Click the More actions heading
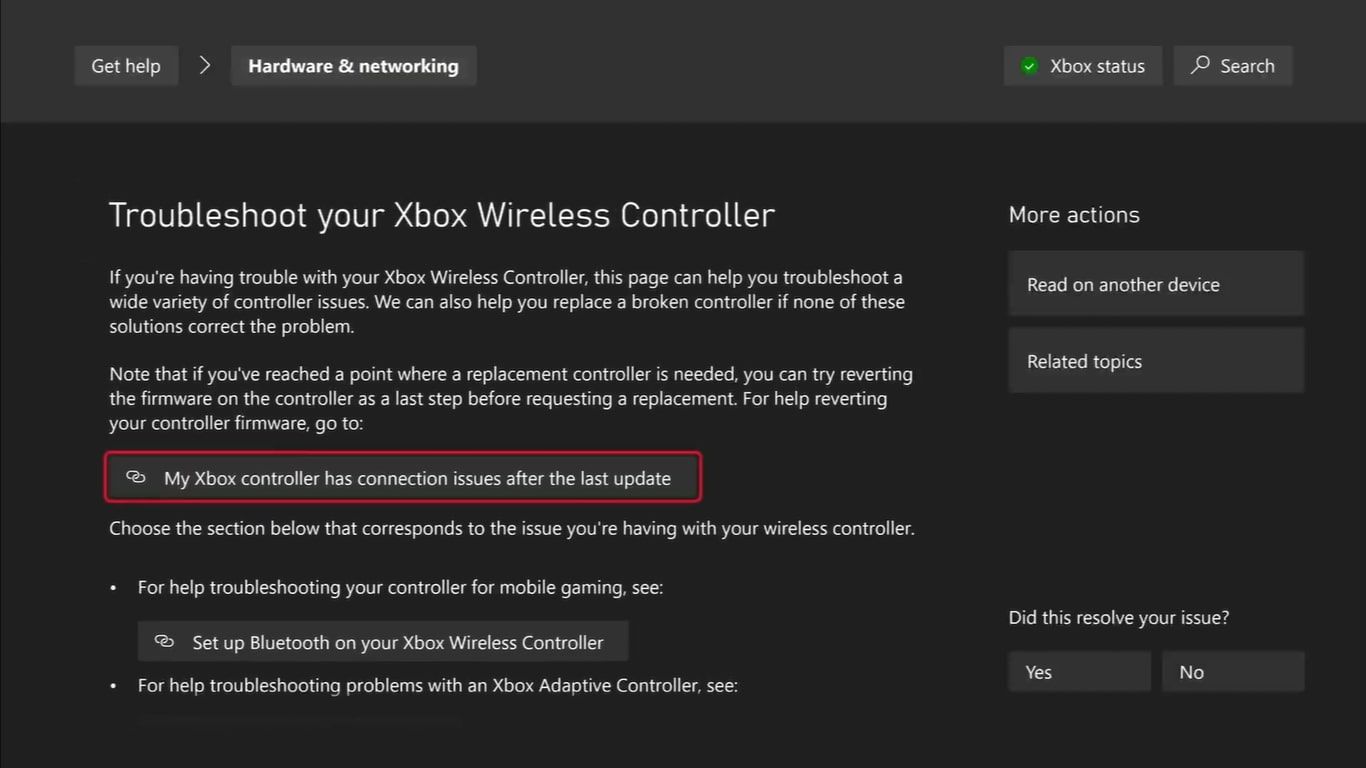Screen dimensions: 1366x768 (1074, 215)
